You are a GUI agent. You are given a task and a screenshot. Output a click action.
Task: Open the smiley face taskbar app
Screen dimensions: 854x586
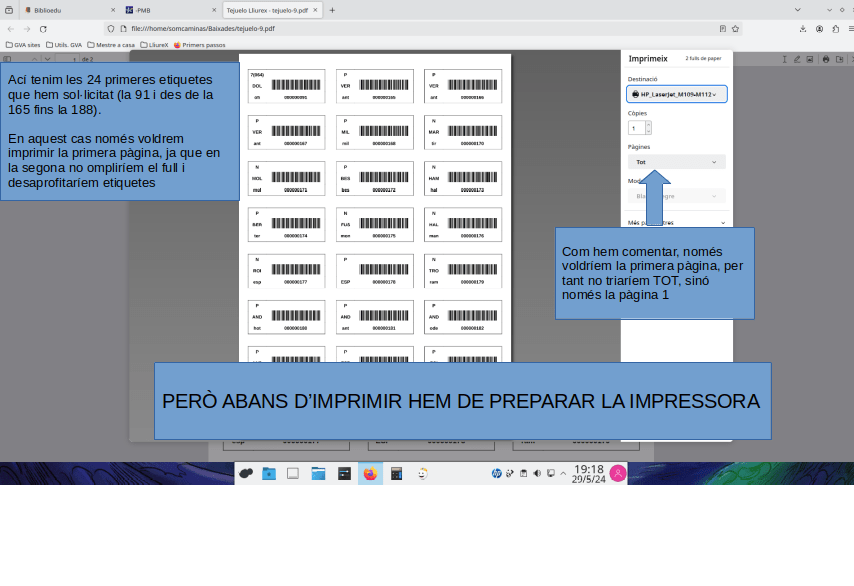tap(423, 474)
